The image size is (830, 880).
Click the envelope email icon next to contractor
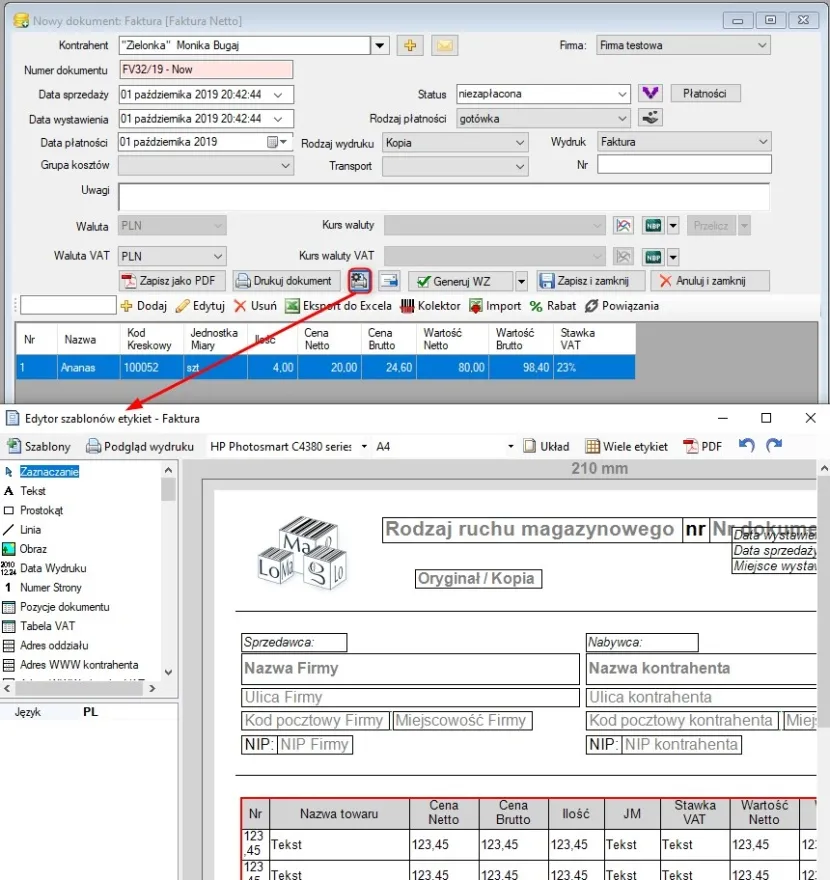point(443,45)
